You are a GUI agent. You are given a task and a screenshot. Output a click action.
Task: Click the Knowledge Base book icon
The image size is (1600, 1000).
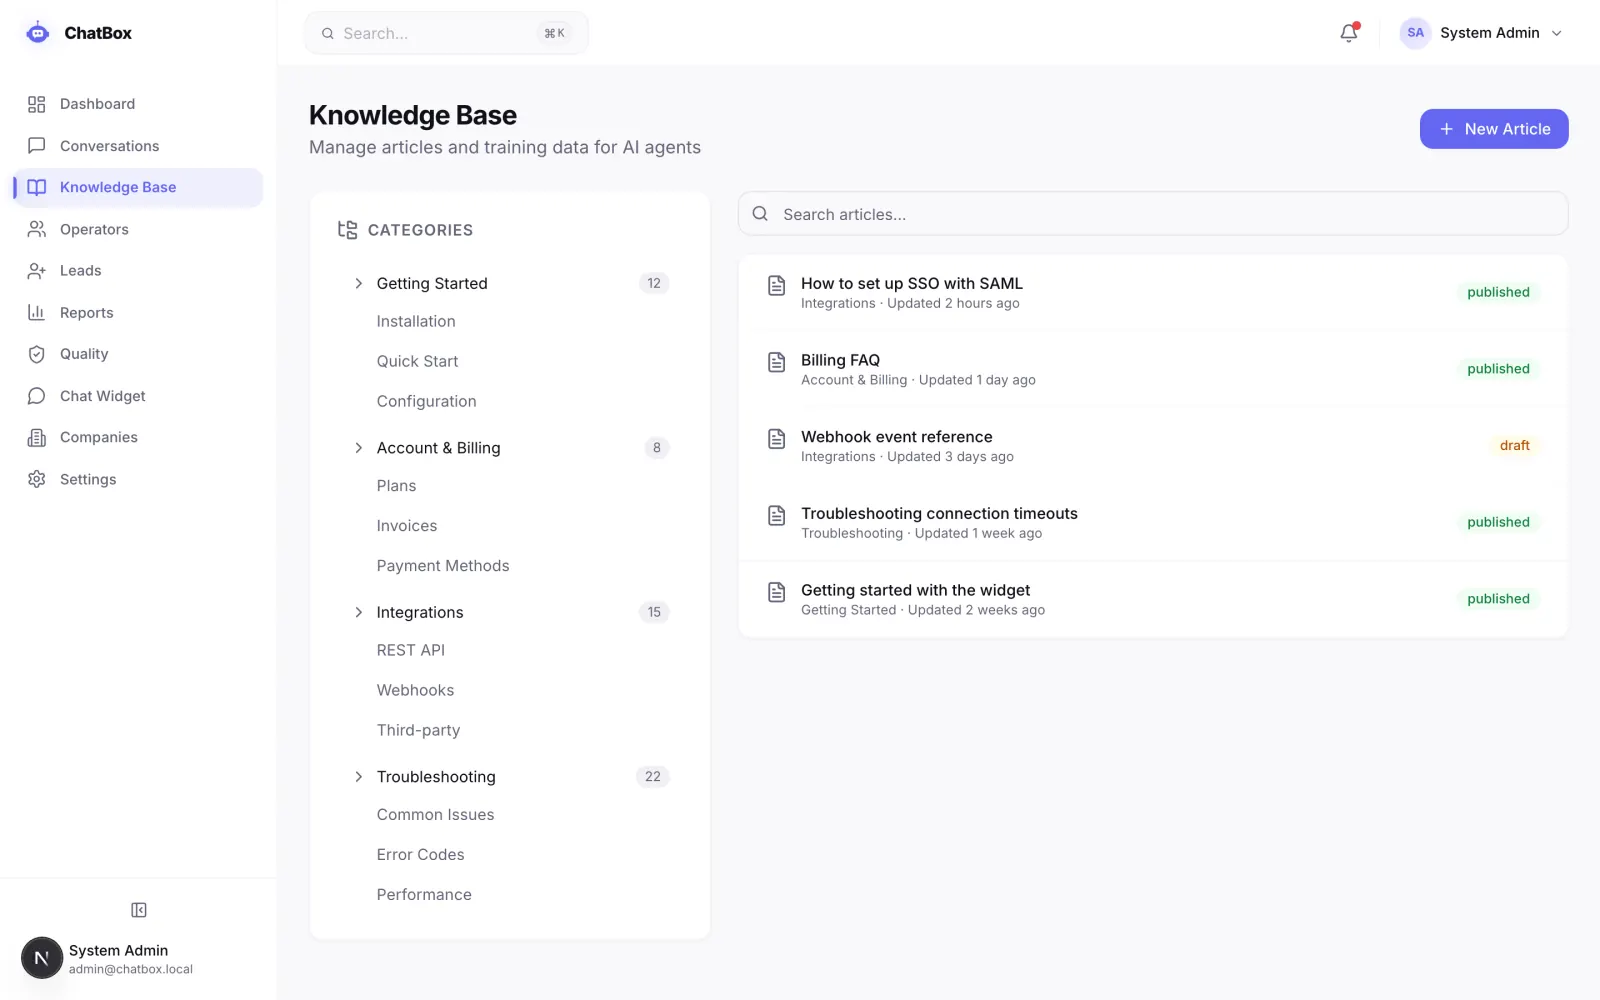coord(37,187)
